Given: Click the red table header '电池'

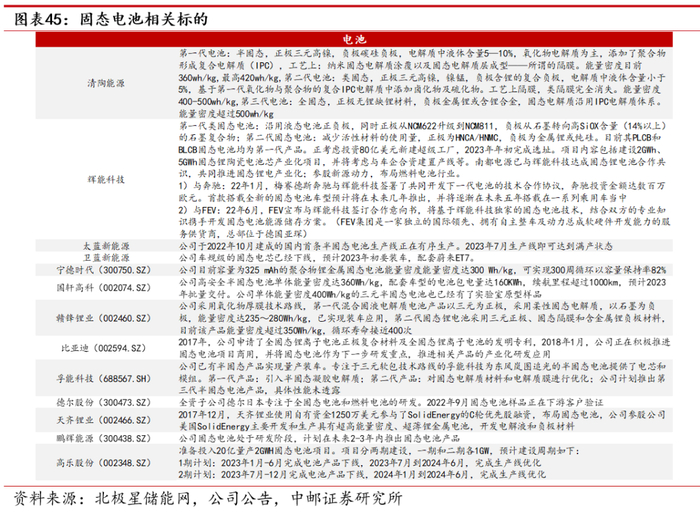Looking at the screenshot, I should 354,39.
